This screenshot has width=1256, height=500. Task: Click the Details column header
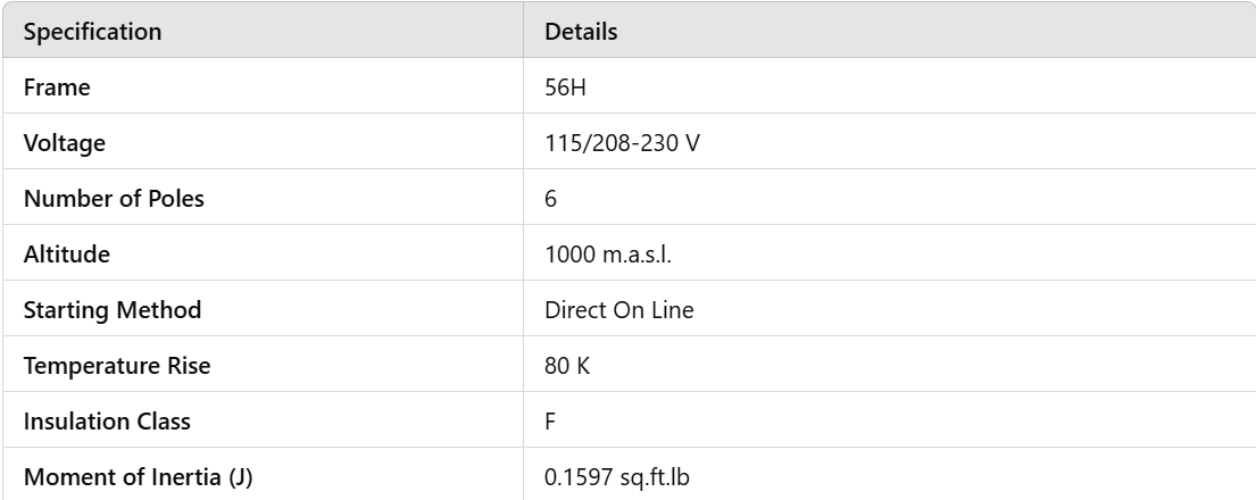coord(581,31)
